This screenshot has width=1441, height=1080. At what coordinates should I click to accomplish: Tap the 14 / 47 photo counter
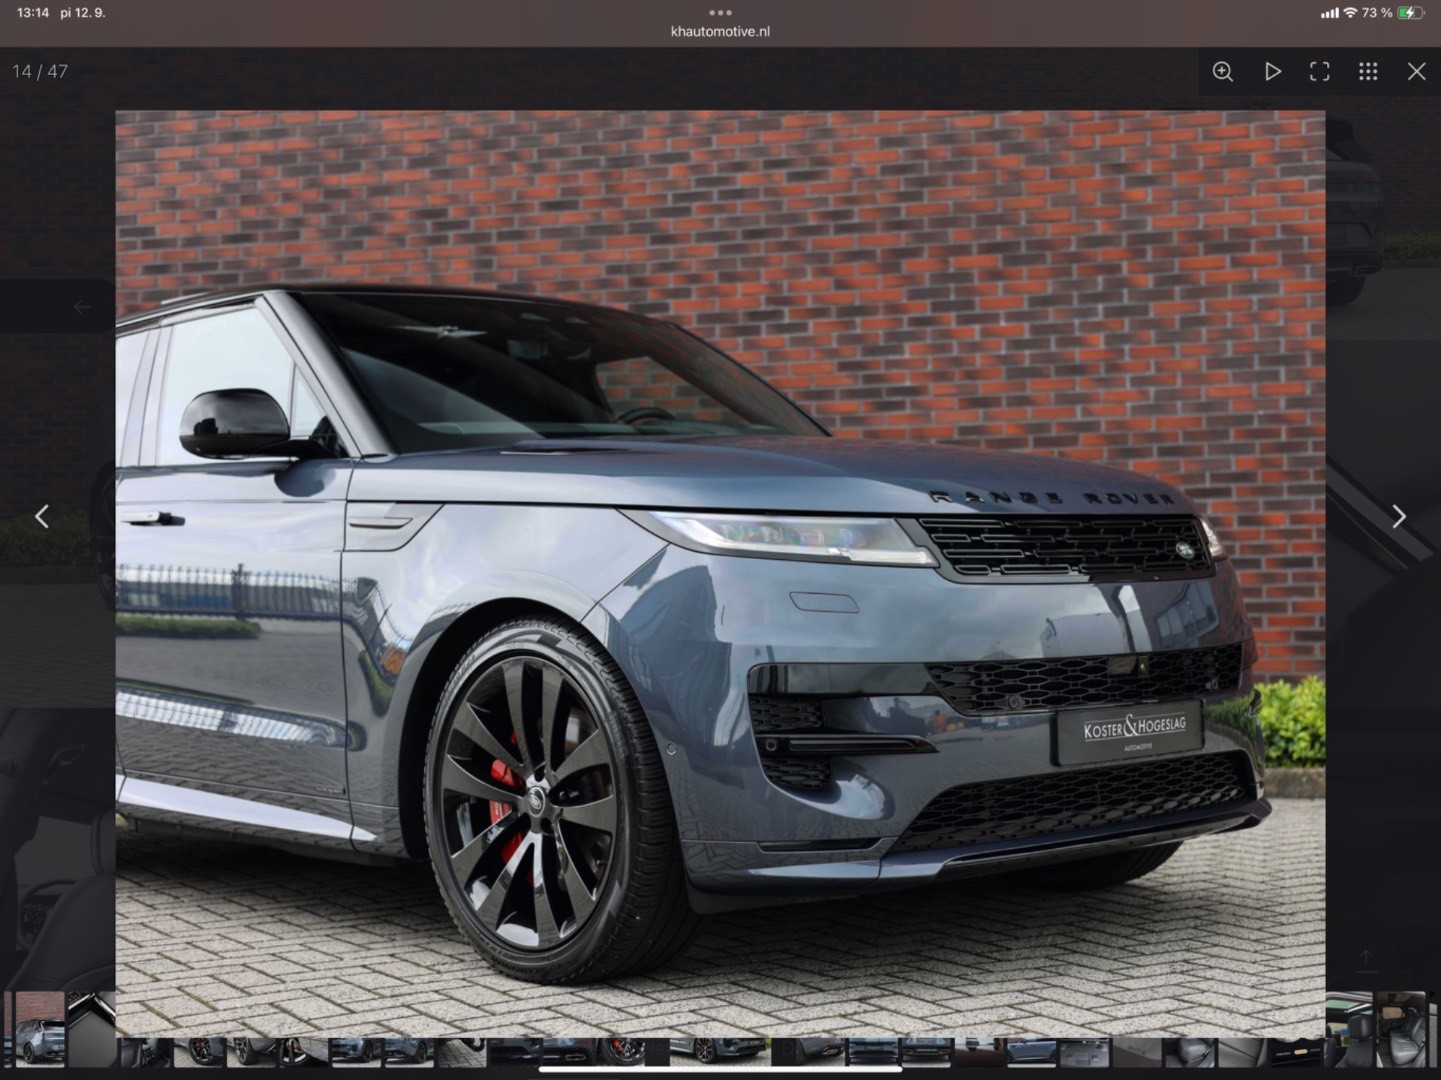click(x=40, y=71)
